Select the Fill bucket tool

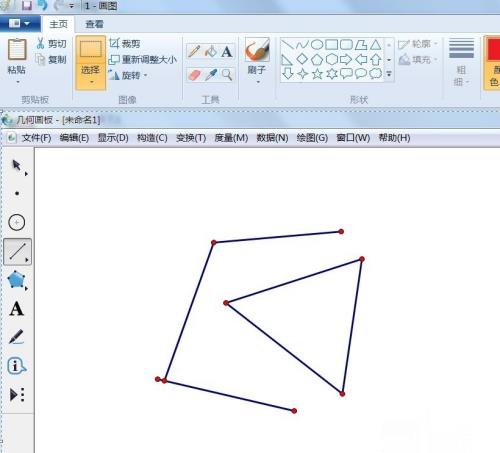210,51
